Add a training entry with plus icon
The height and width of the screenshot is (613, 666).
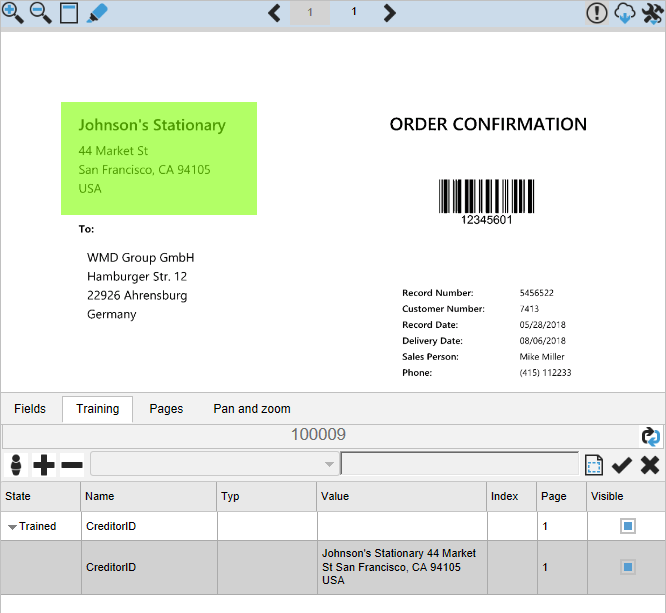pyautogui.click(x=44, y=465)
